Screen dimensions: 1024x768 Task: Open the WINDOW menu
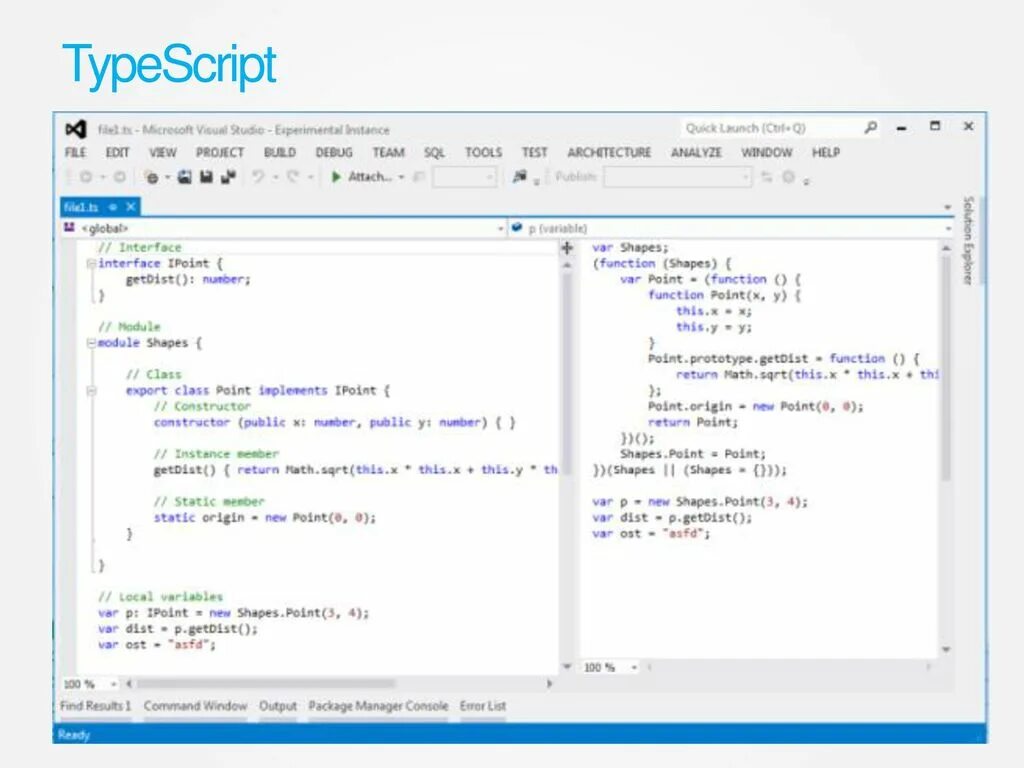(766, 153)
